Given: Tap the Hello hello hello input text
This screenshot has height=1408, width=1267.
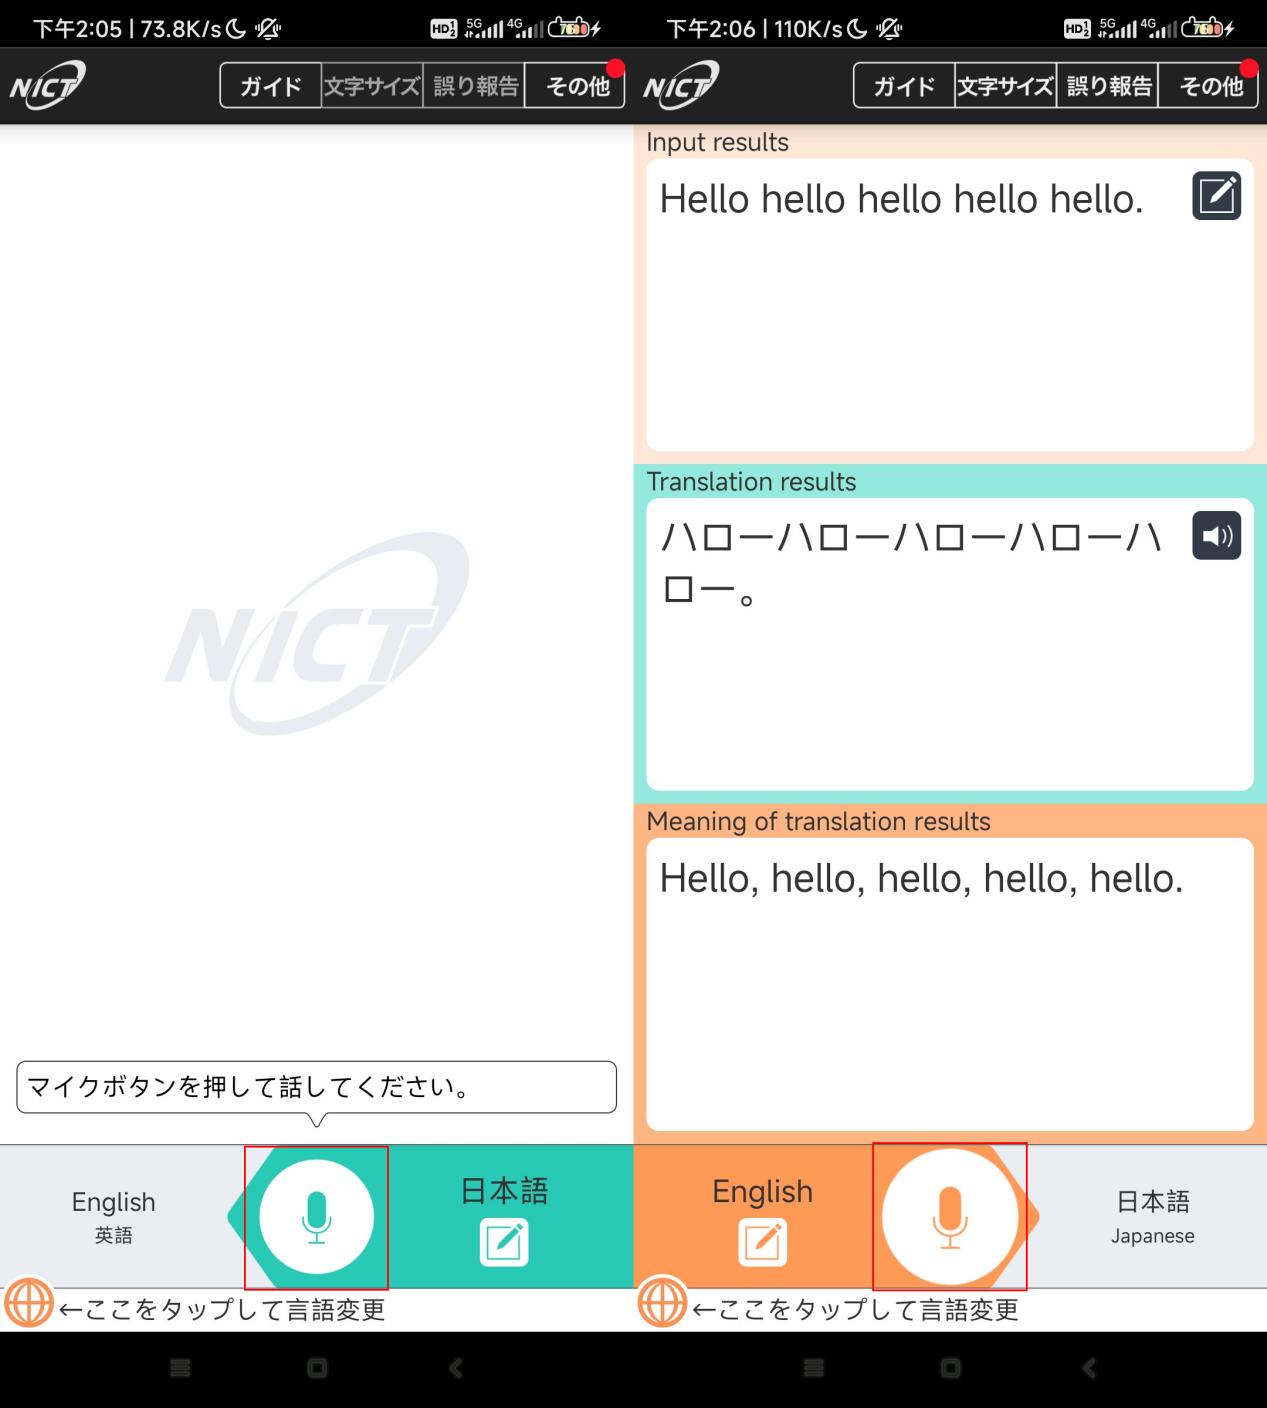Looking at the screenshot, I should pyautogui.click(x=901, y=199).
